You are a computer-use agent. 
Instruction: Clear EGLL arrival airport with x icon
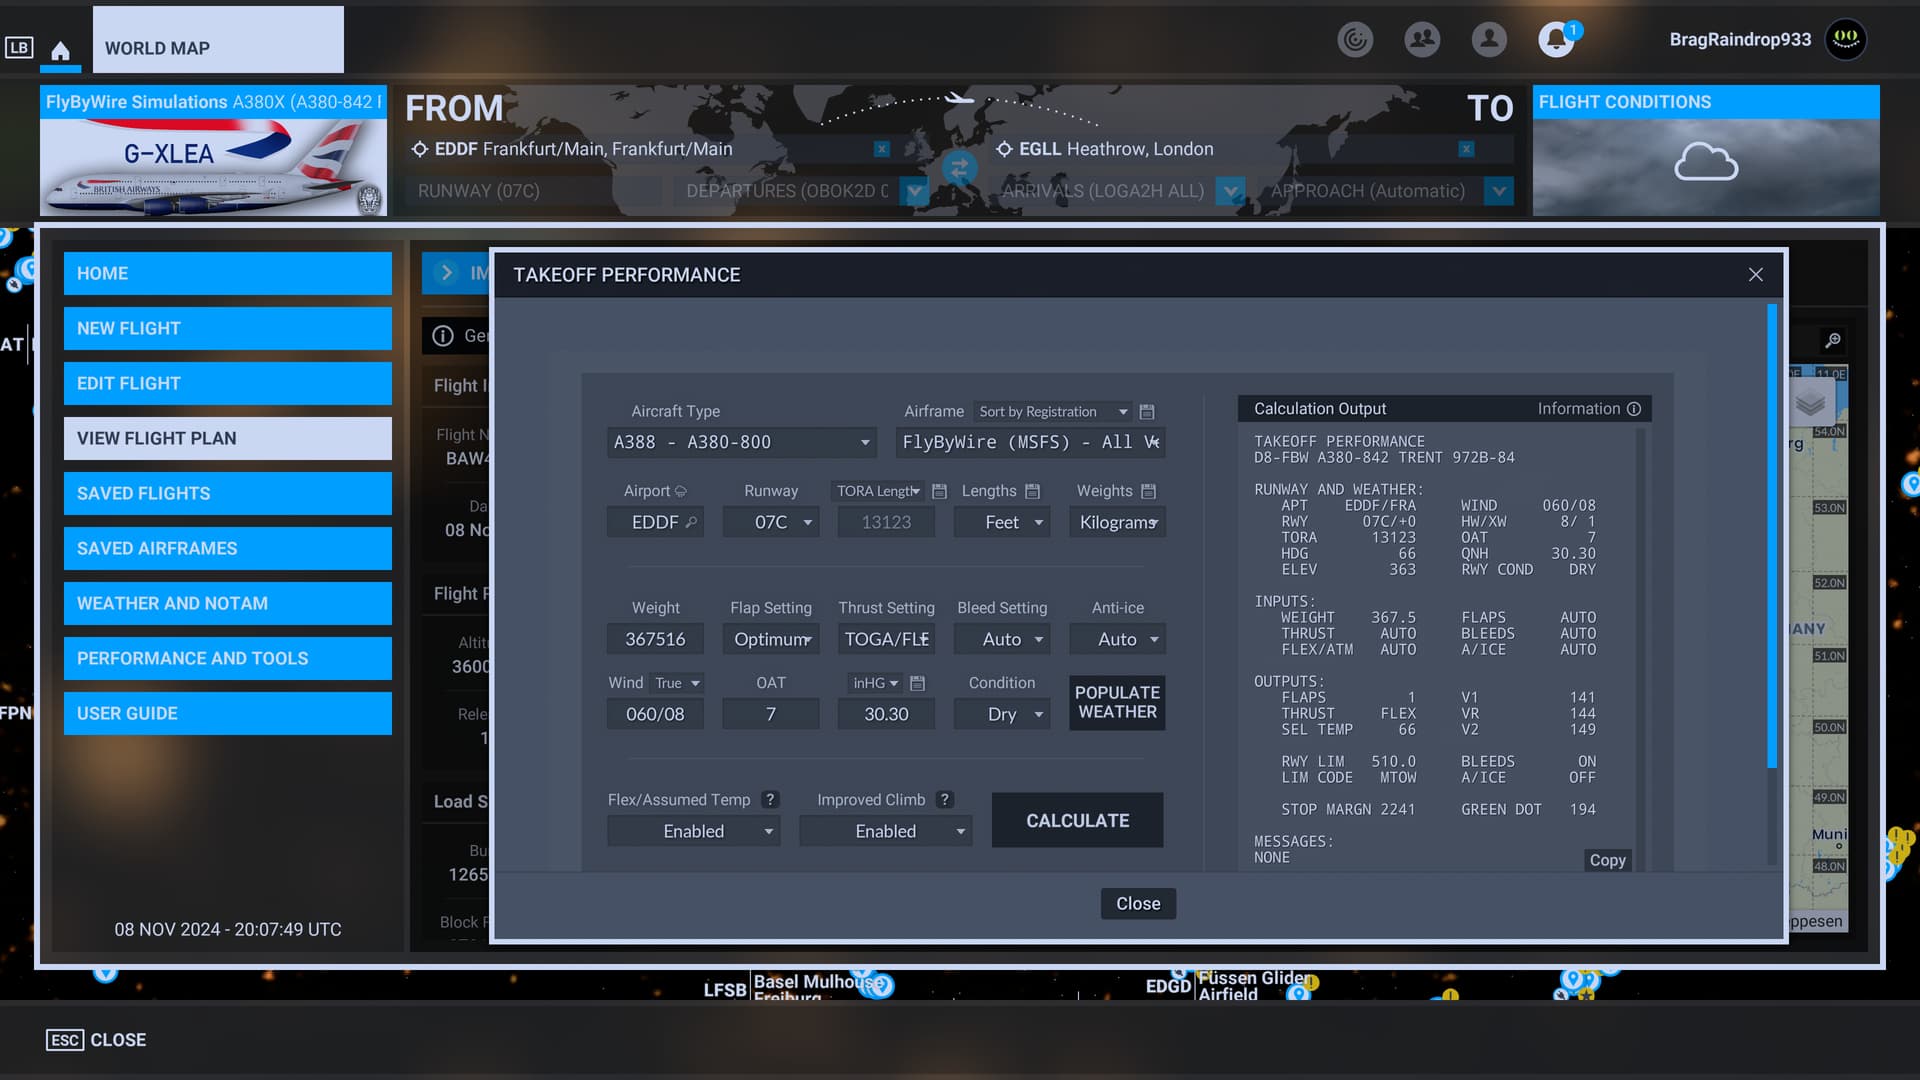tap(1466, 149)
